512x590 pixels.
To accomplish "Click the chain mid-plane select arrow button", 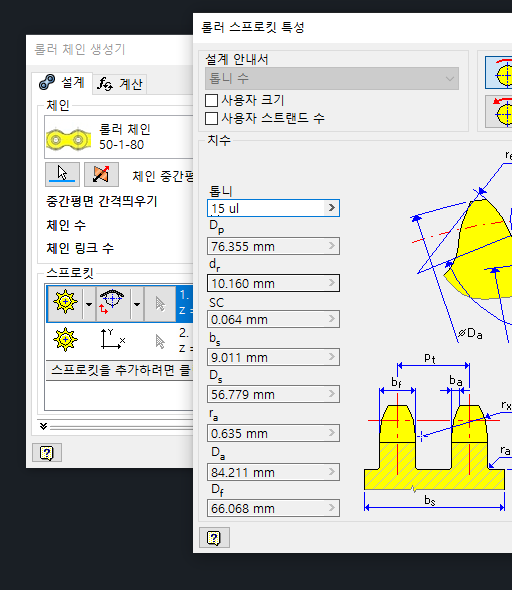I will [62, 174].
